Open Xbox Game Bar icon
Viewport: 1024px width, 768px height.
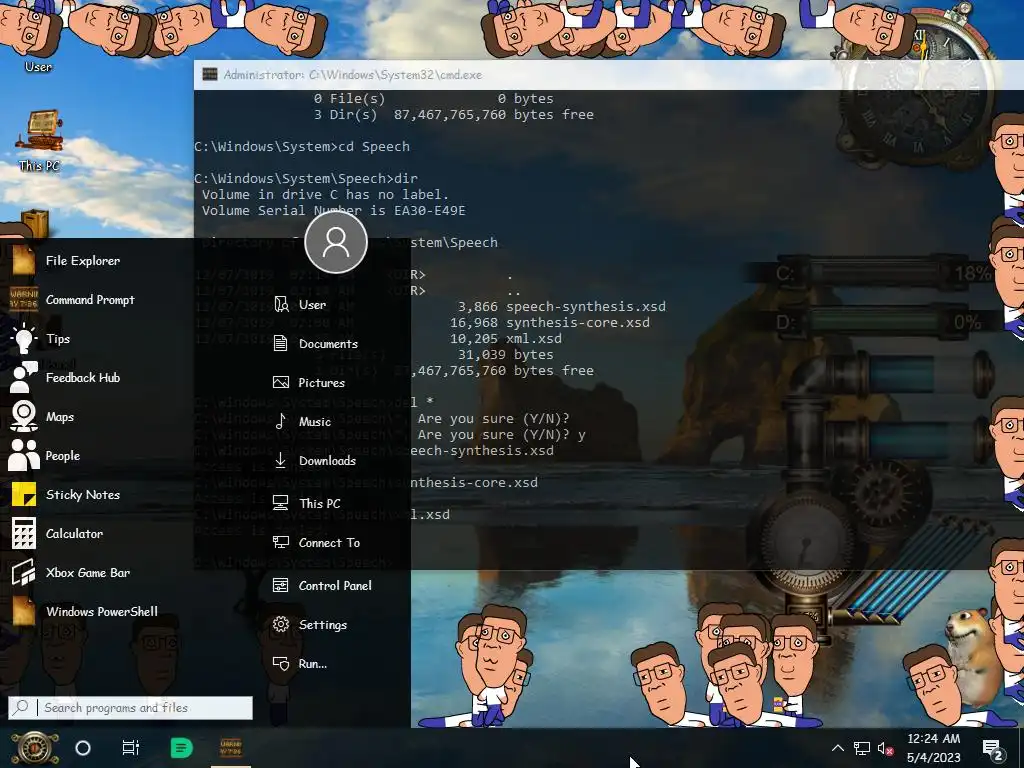click(24, 573)
